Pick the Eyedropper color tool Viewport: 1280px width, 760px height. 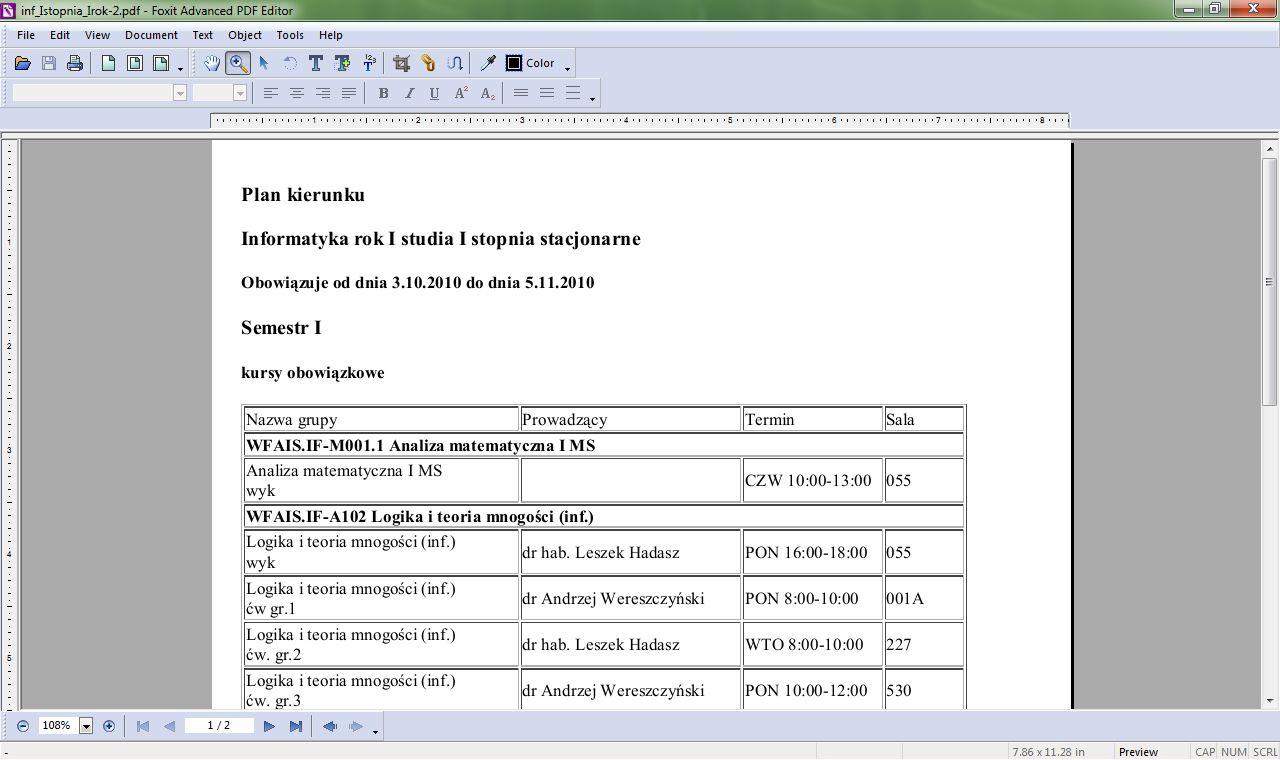pos(488,63)
